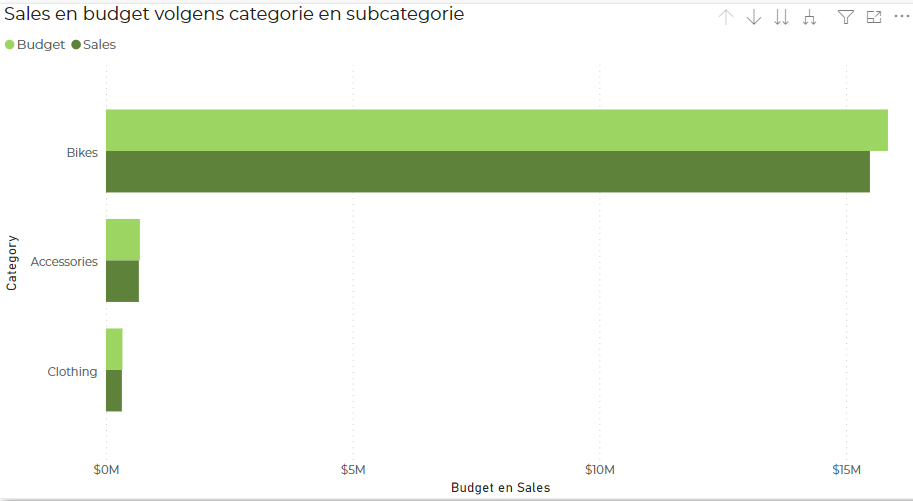Open more options ellipsis menu
This screenshot has width=913, height=501.
(x=901, y=17)
